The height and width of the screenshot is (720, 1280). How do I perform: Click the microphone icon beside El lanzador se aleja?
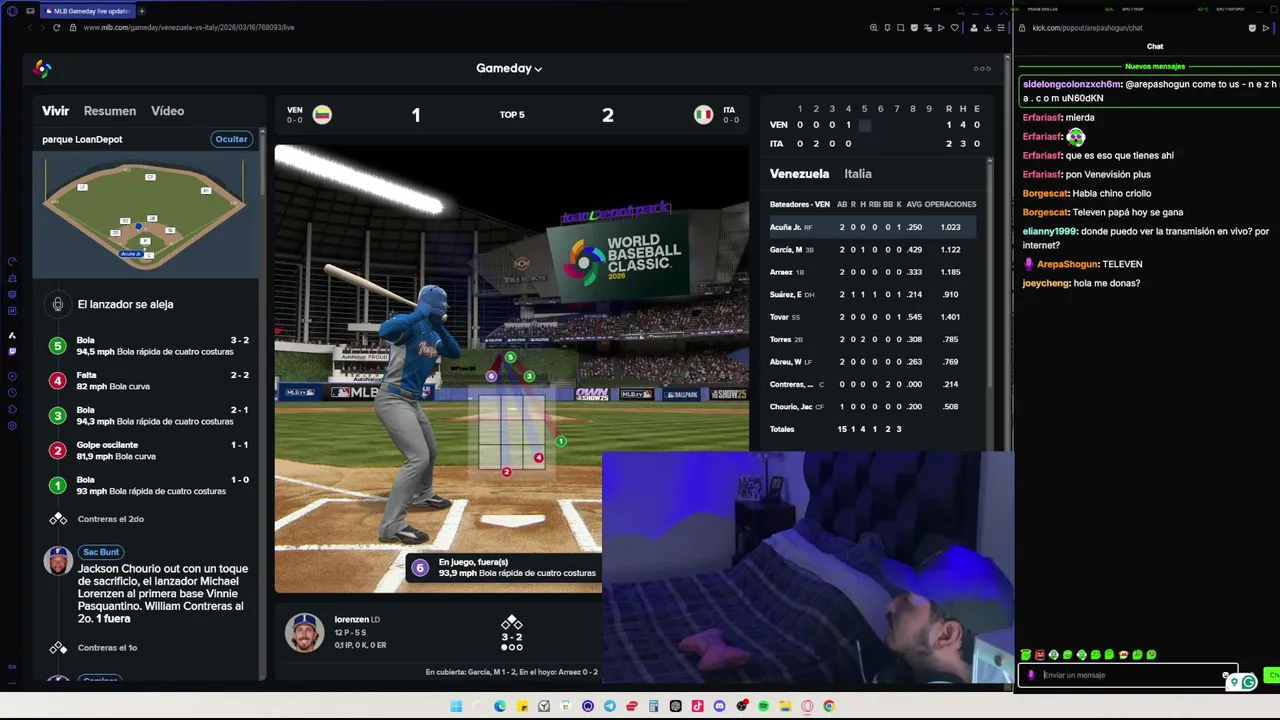click(x=58, y=304)
